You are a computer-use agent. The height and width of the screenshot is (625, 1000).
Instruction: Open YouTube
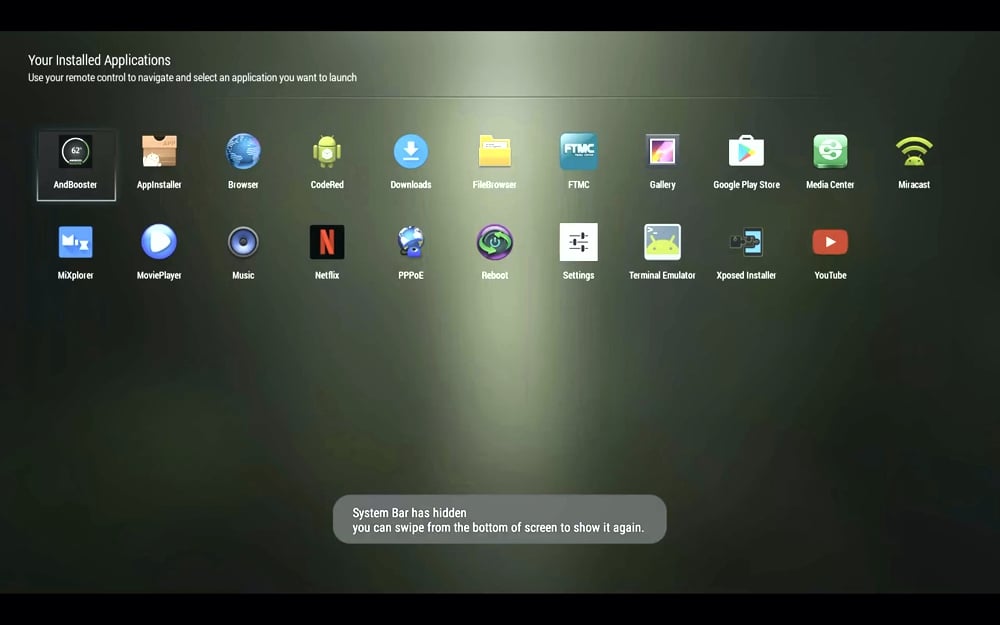point(829,244)
